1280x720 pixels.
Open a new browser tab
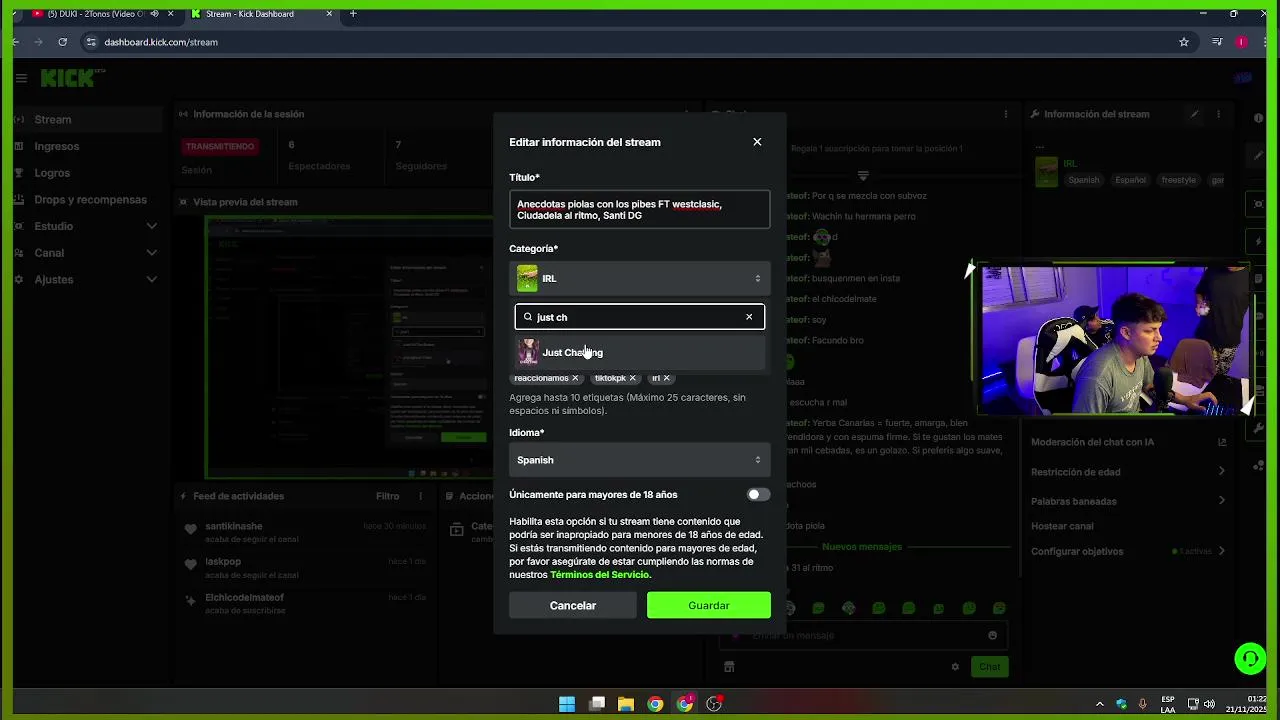pyautogui.click(x=353, y=14)
